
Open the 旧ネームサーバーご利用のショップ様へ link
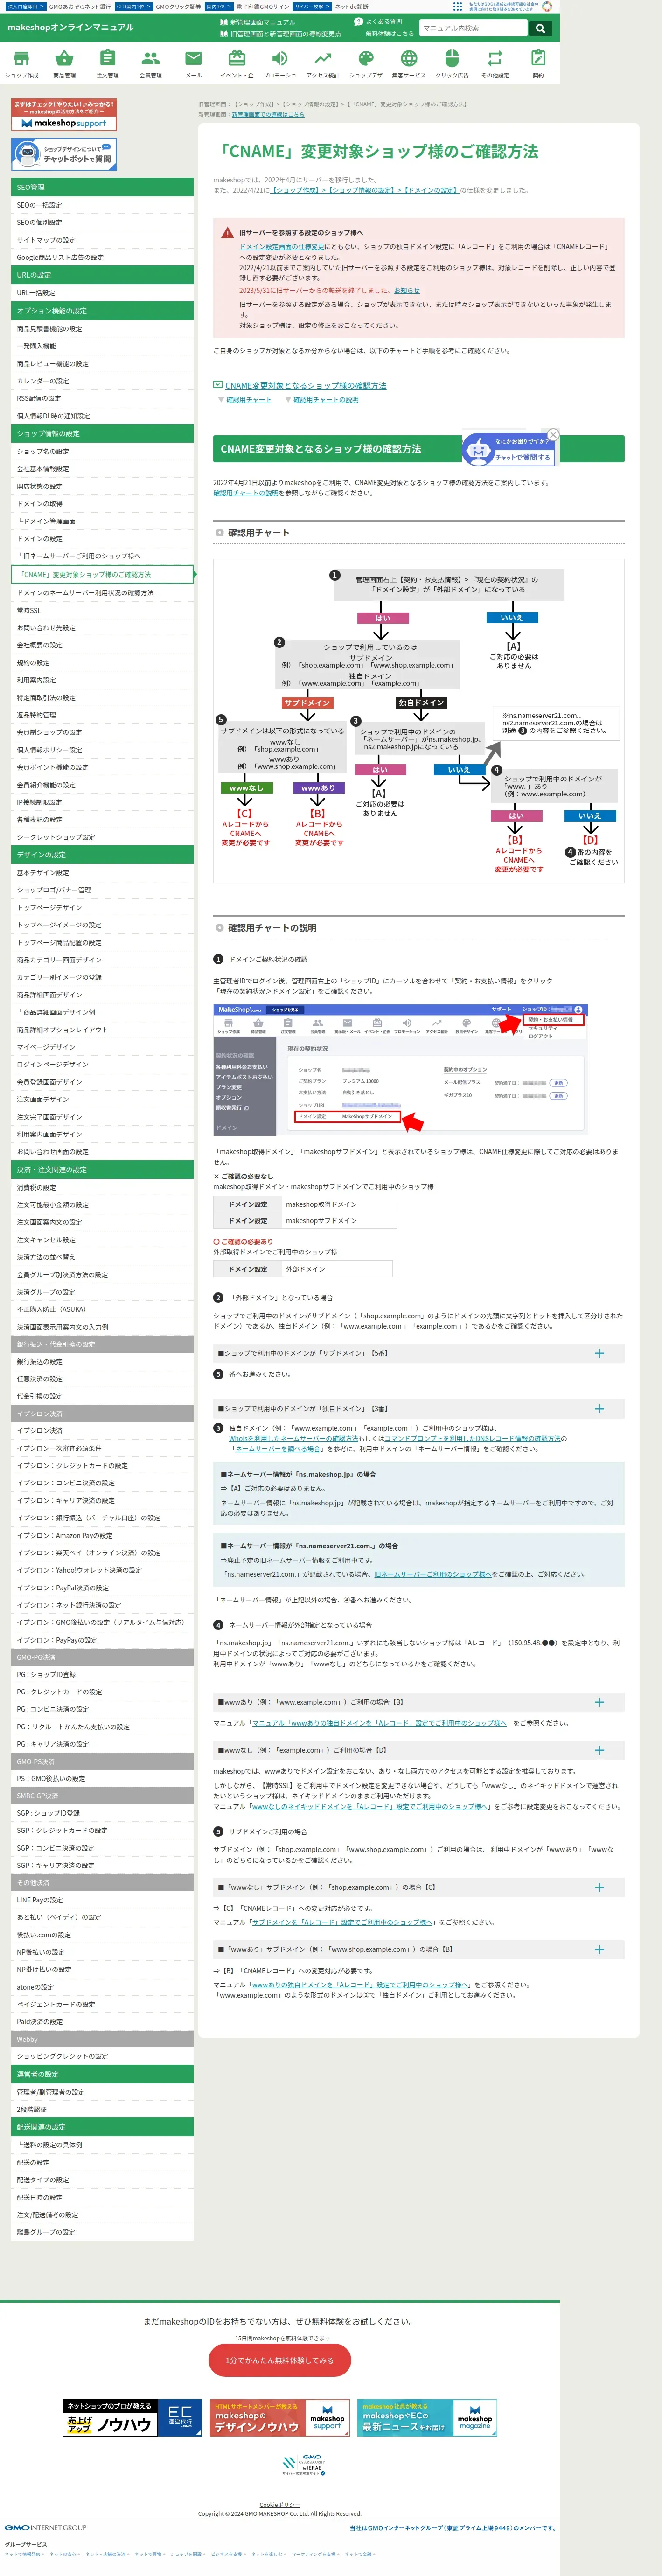point(432,1574)
